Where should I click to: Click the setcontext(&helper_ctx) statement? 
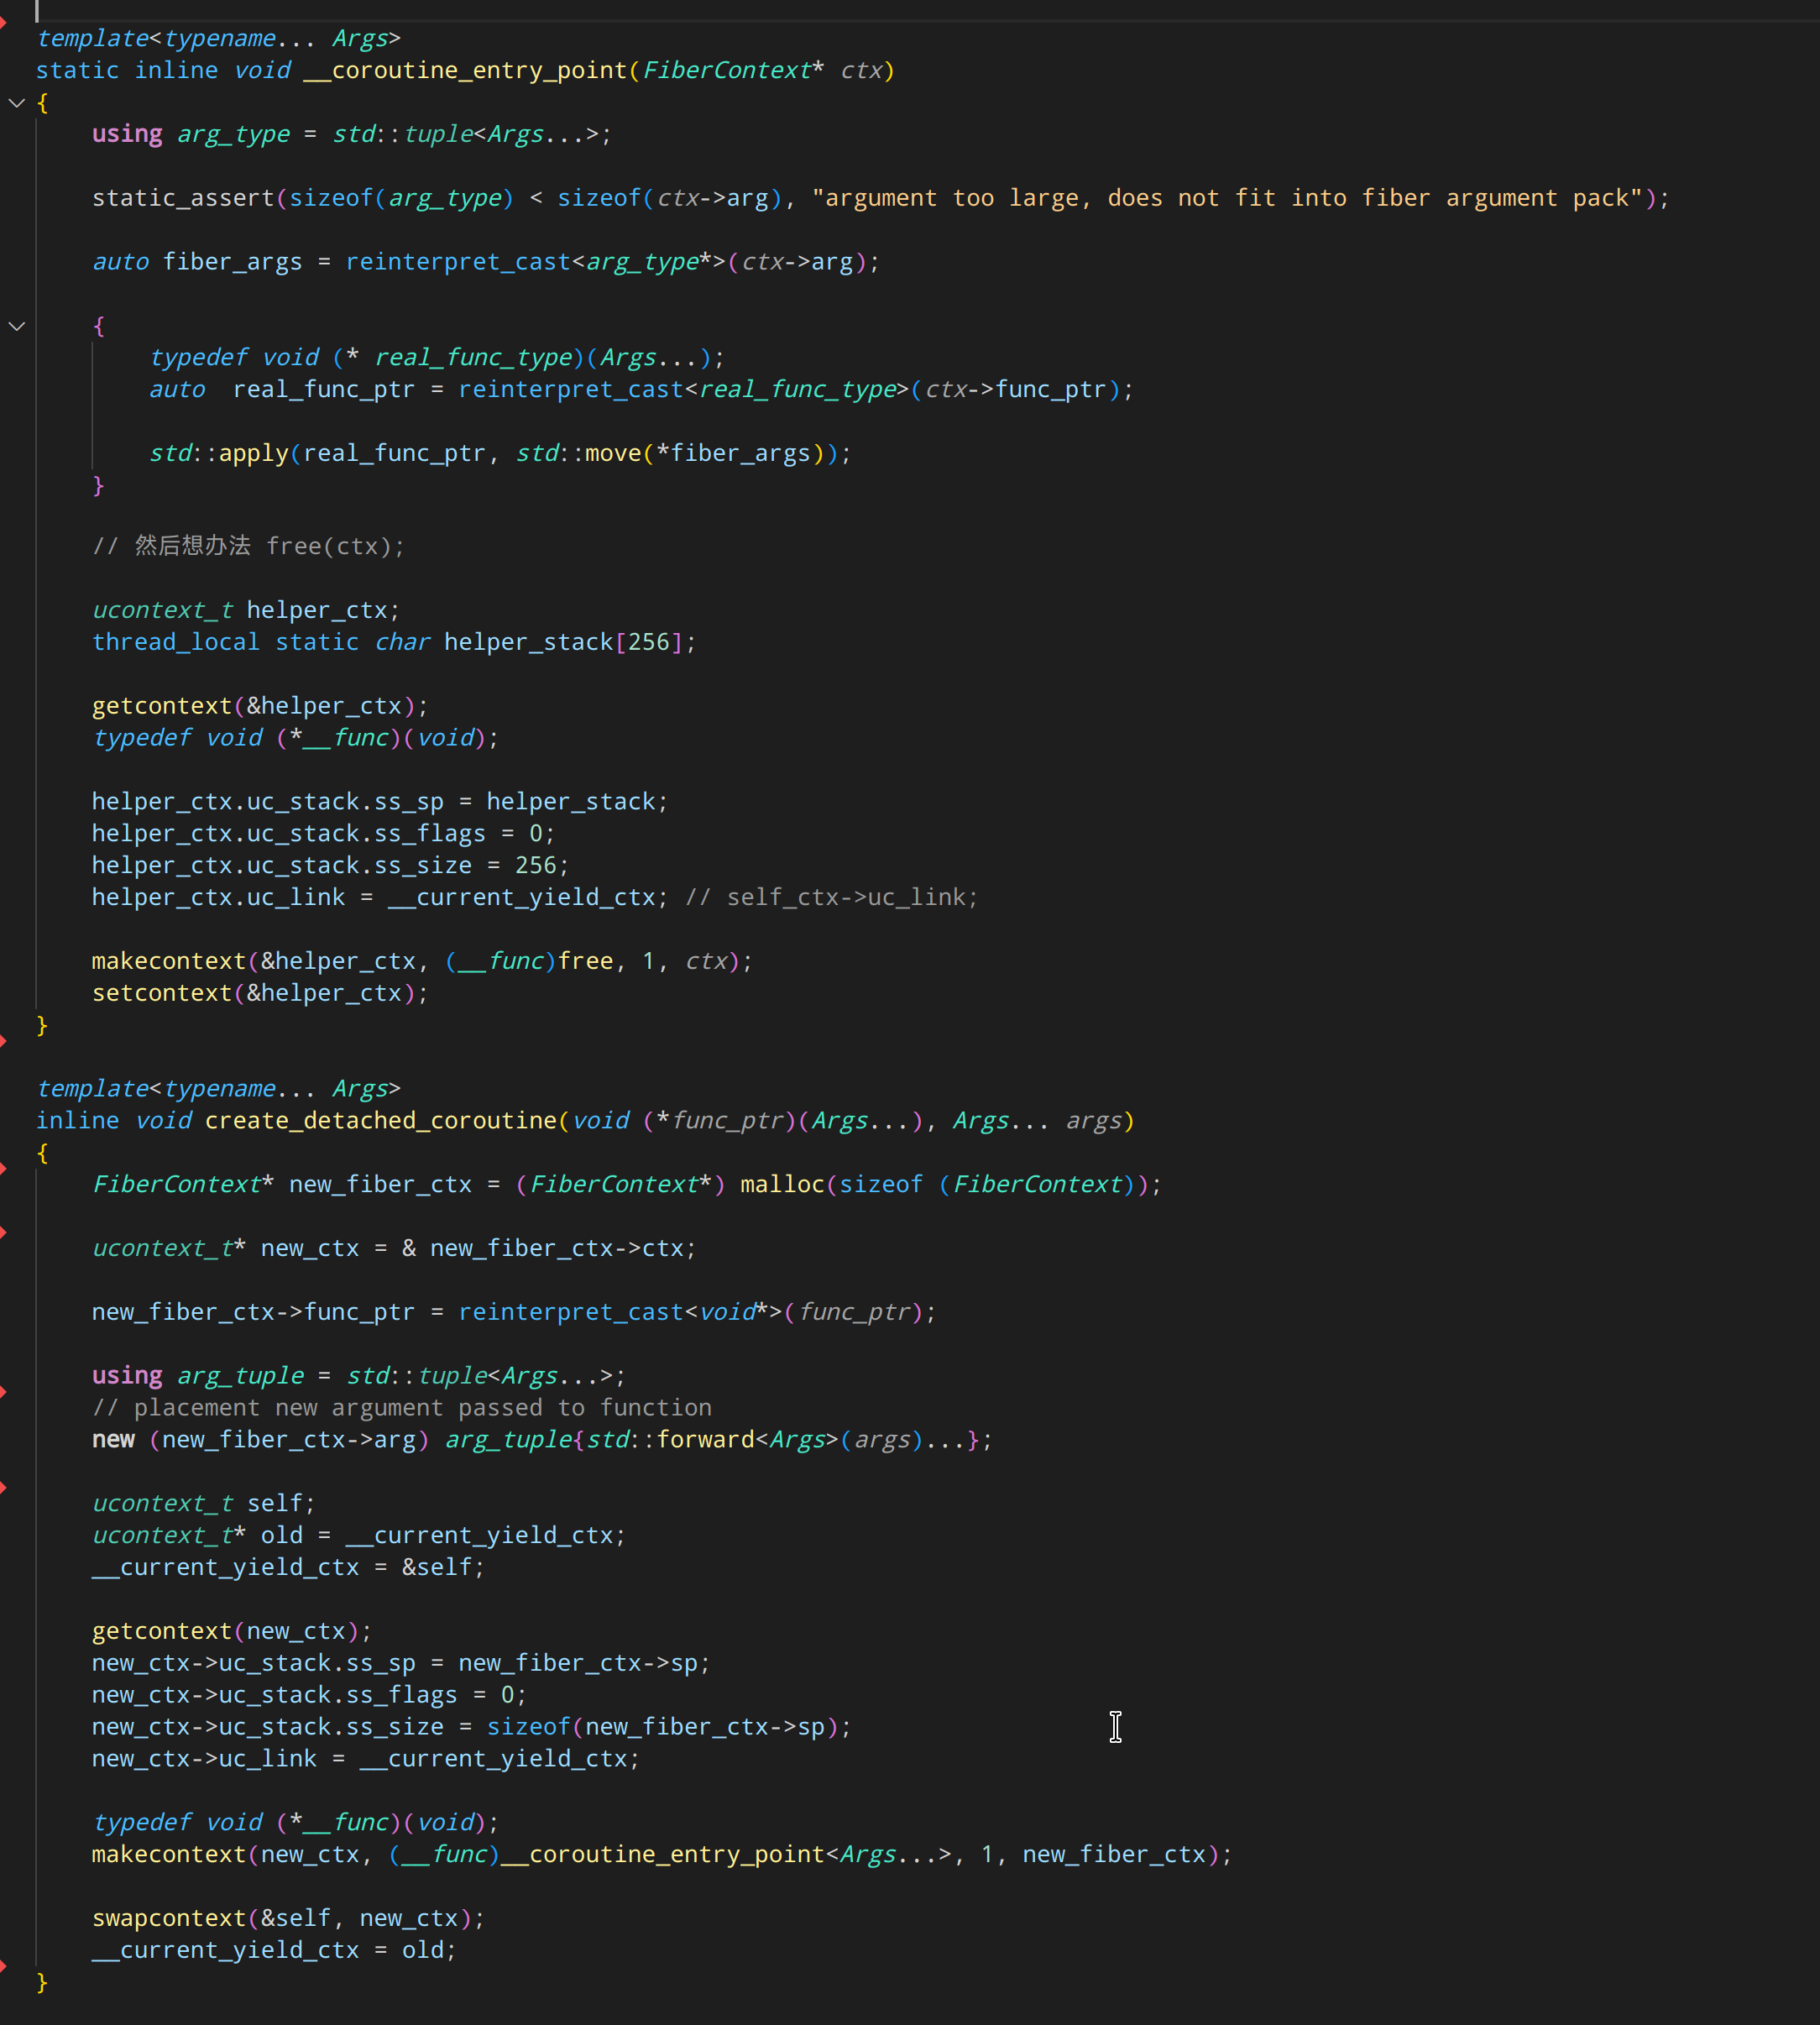(258, 992)
